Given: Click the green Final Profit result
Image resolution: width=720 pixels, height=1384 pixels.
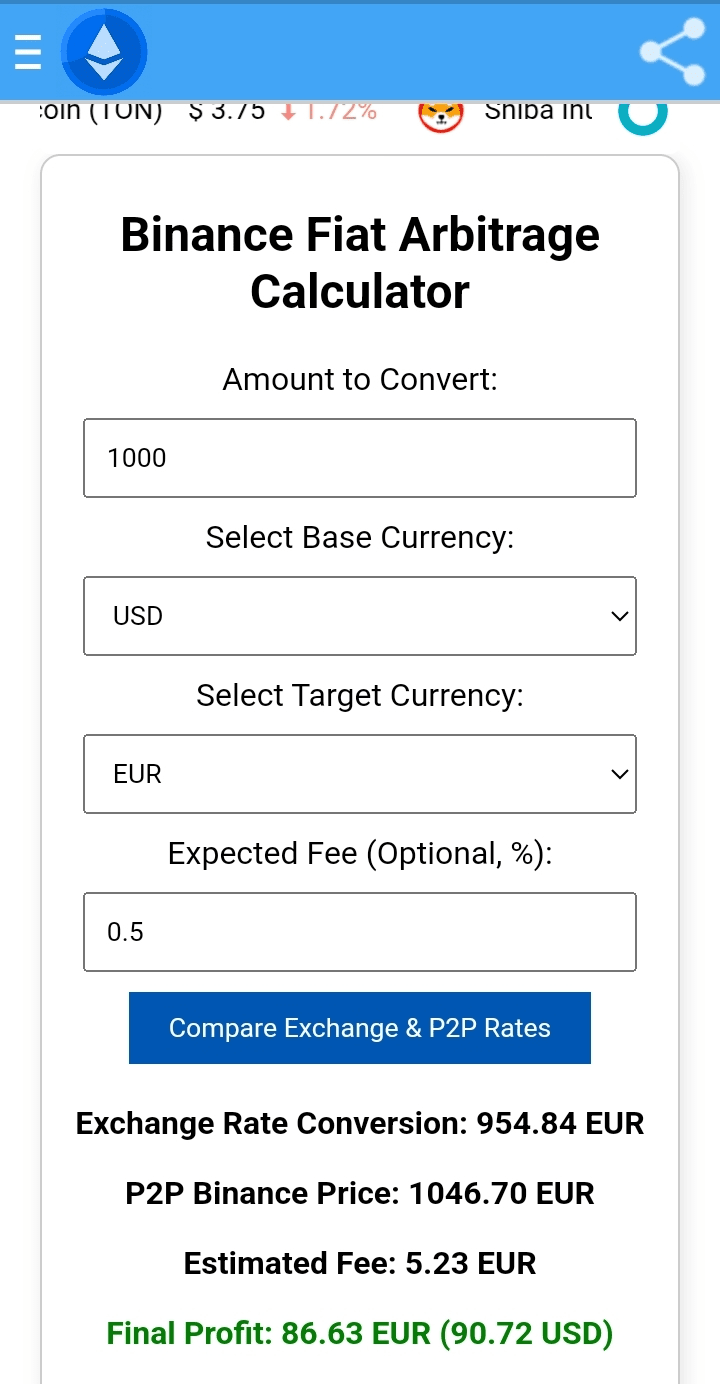Looking at the screenshot, I should [x=360, y=1333].
